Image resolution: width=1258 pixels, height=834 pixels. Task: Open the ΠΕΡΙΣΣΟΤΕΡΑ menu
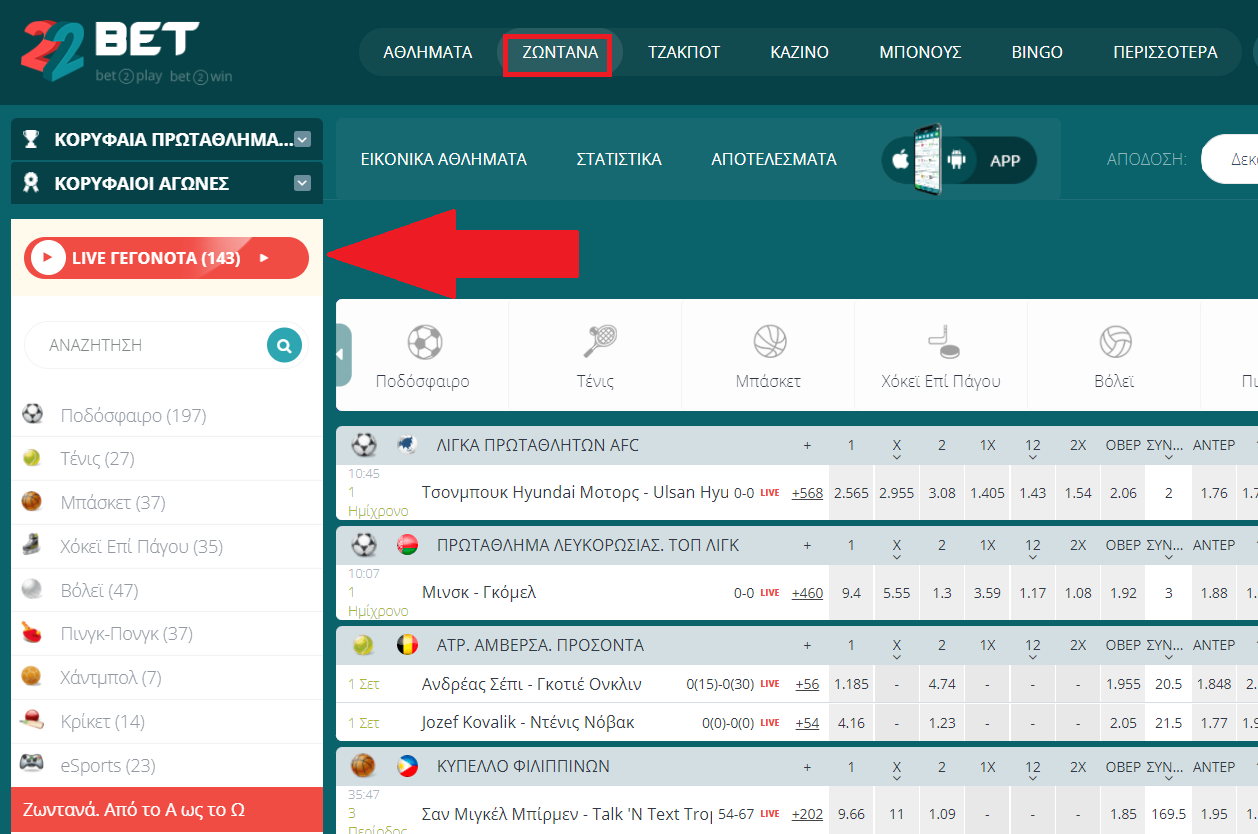pyautogui.click(x=1165, y=52)
